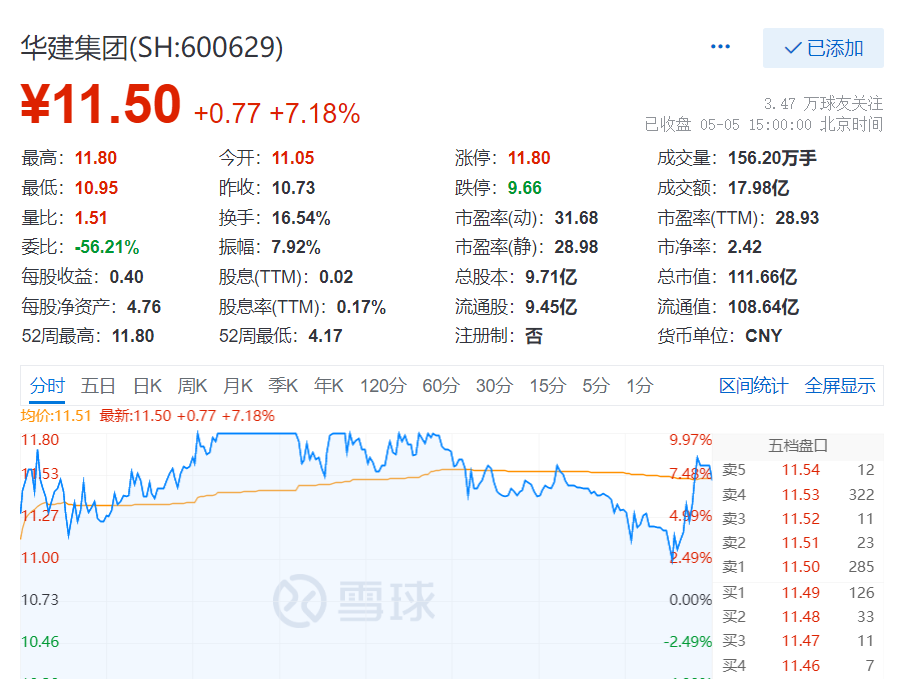
Task: Click the 全屏显示 fullscreen link
Action: click(840, 385)
